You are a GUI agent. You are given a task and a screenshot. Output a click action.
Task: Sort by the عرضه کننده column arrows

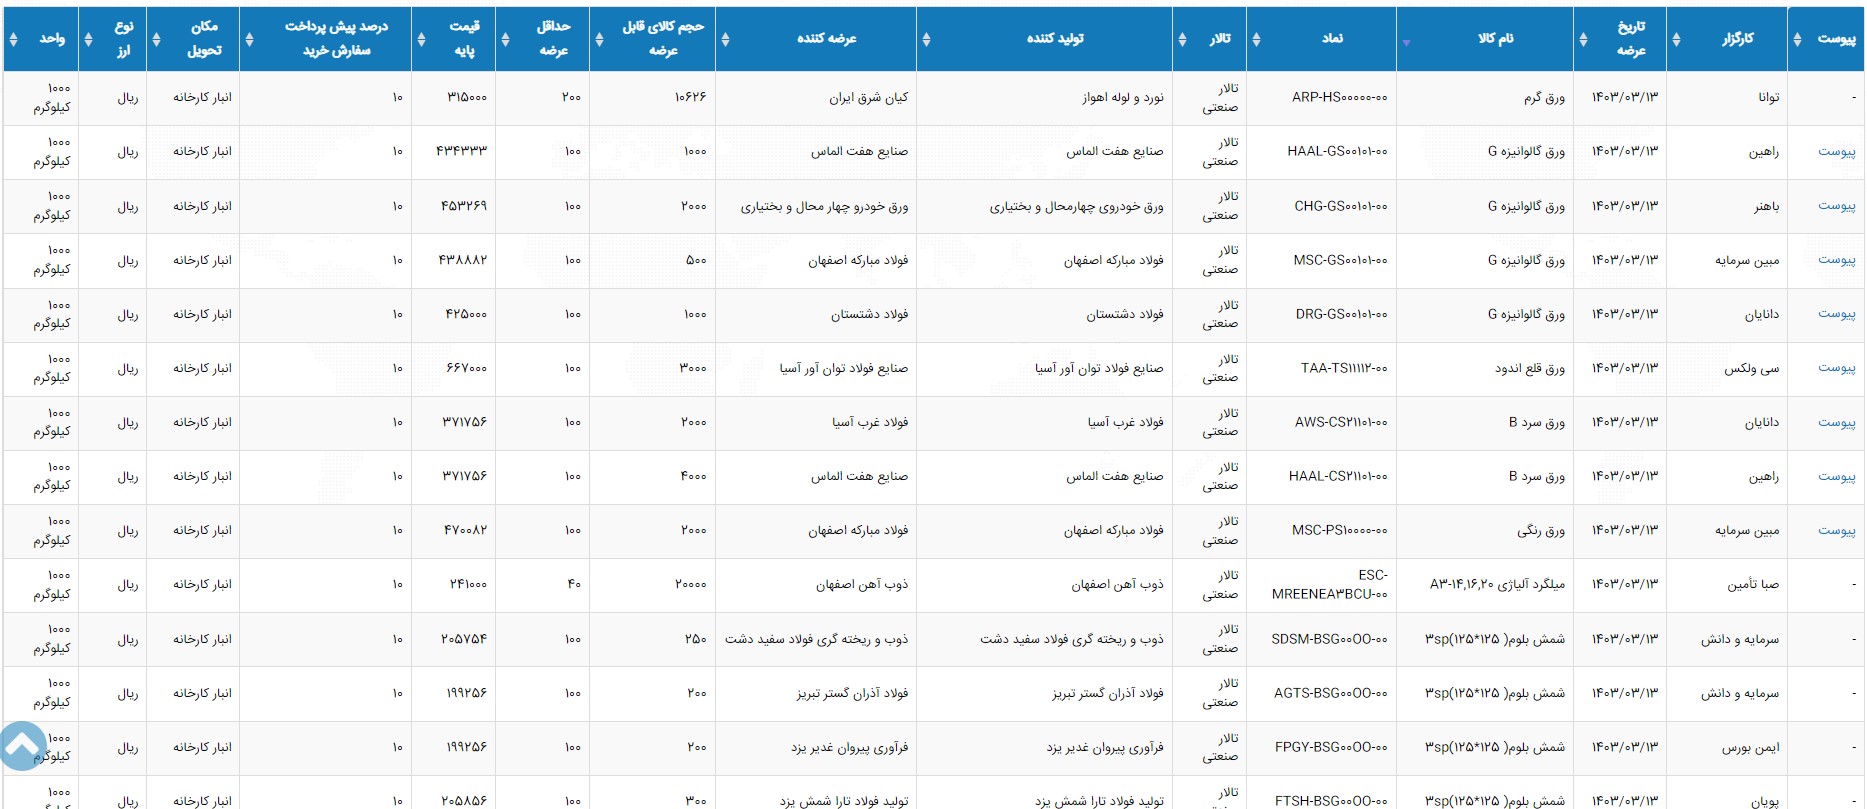[x=725, y=39]
